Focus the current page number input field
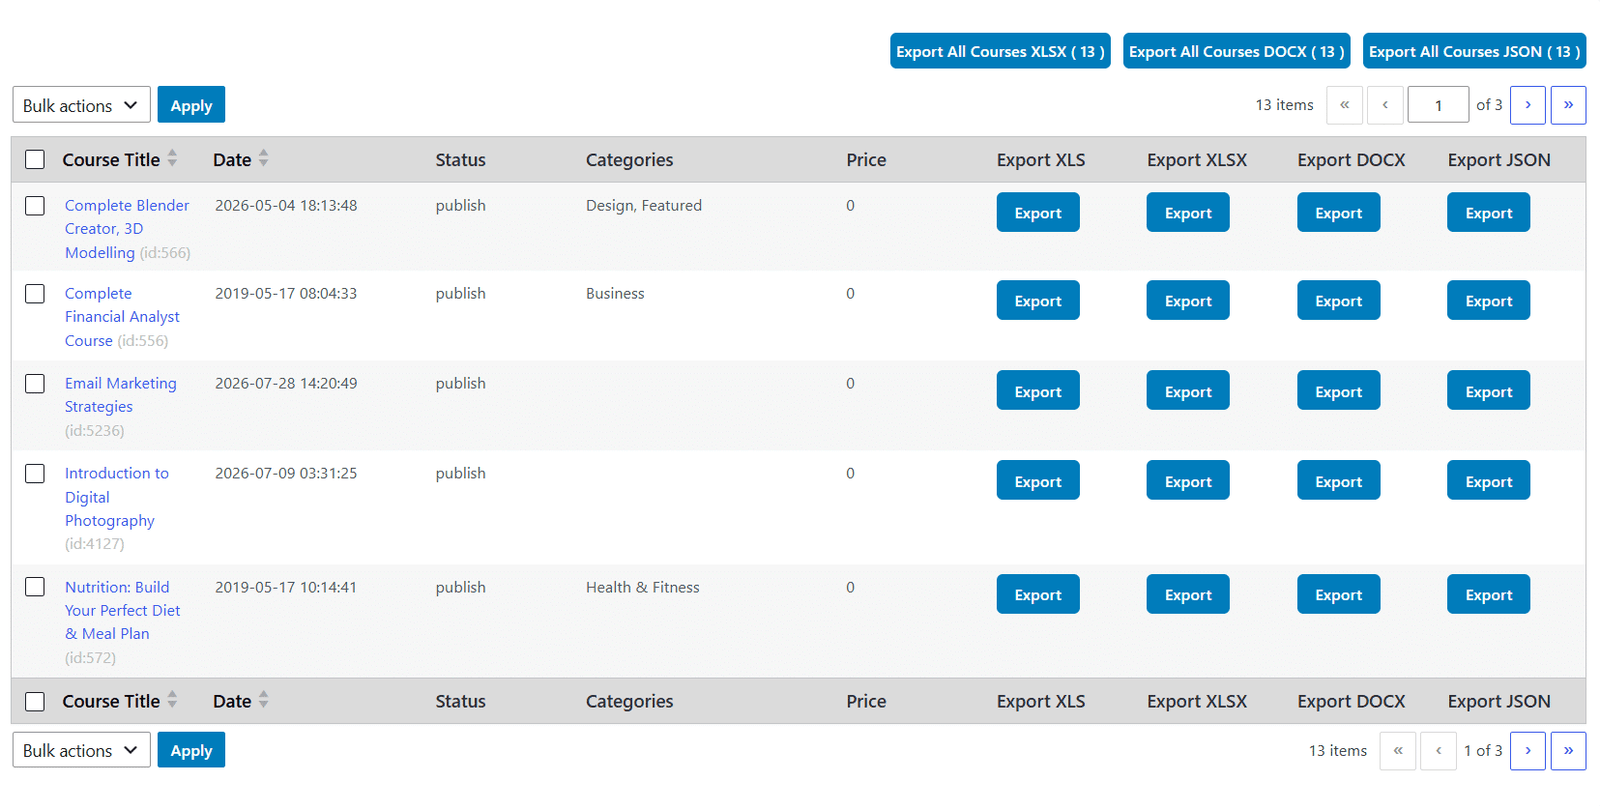This screenshot has height=806, width=1600. 1438,105
